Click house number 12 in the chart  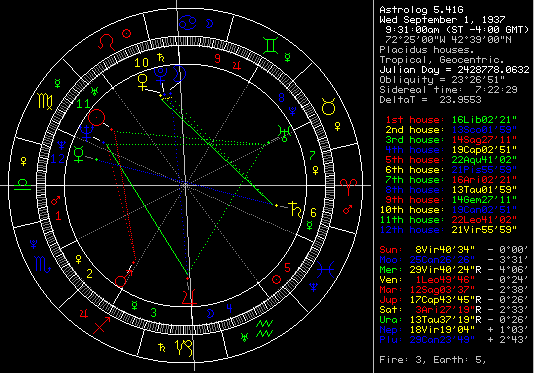(58, 159)
